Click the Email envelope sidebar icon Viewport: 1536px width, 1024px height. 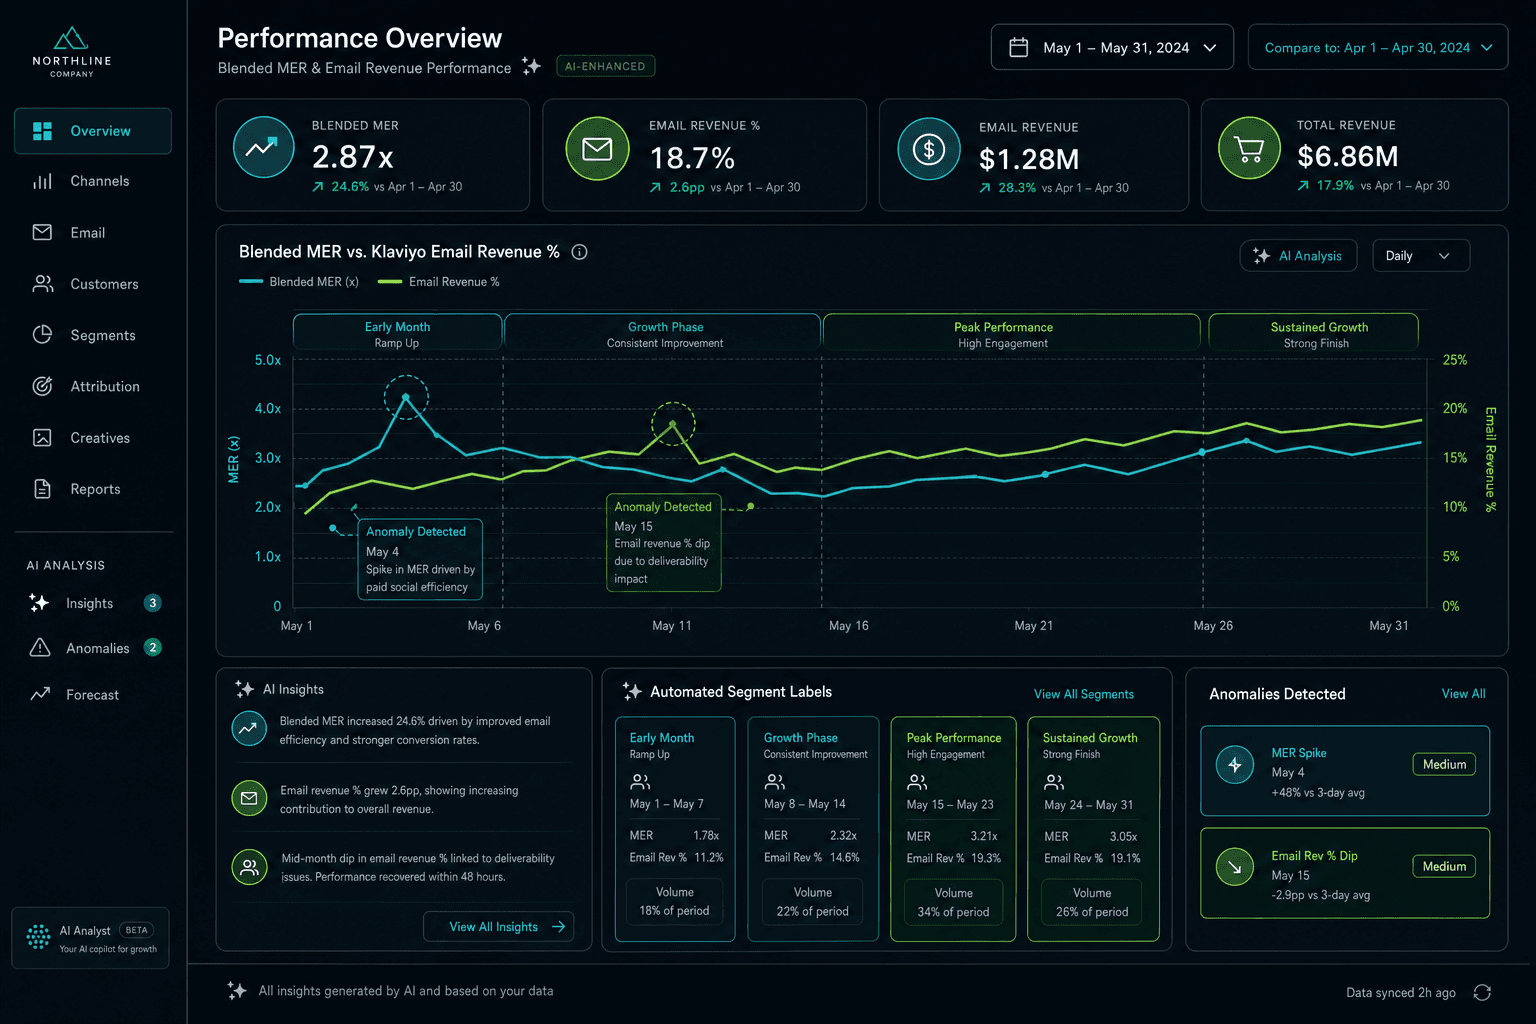[x=42, y=232]
